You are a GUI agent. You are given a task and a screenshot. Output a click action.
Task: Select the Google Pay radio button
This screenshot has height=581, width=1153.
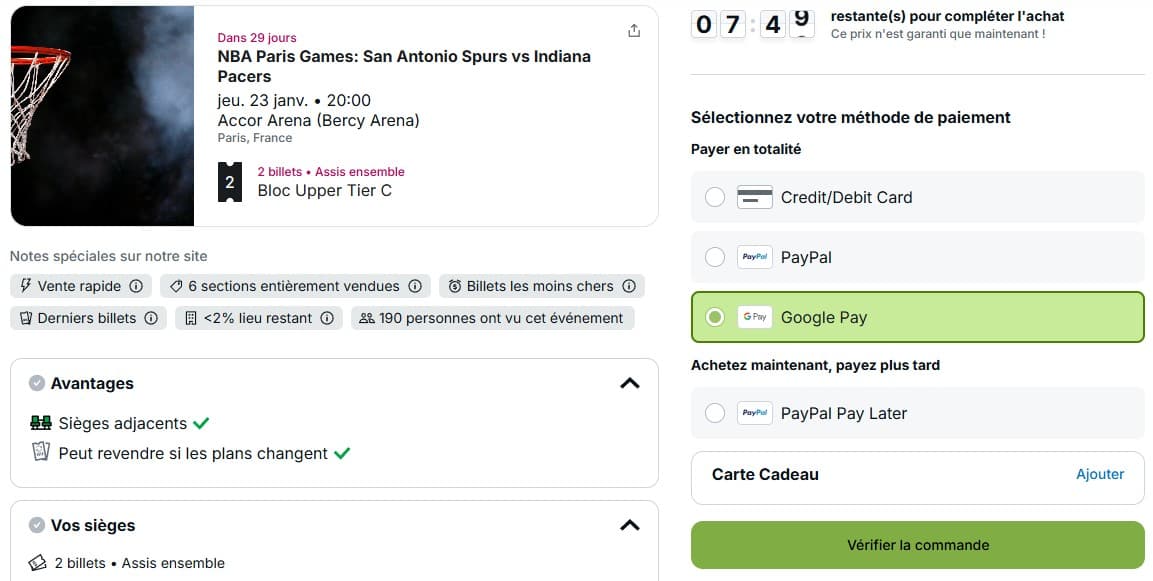[715, 317]
